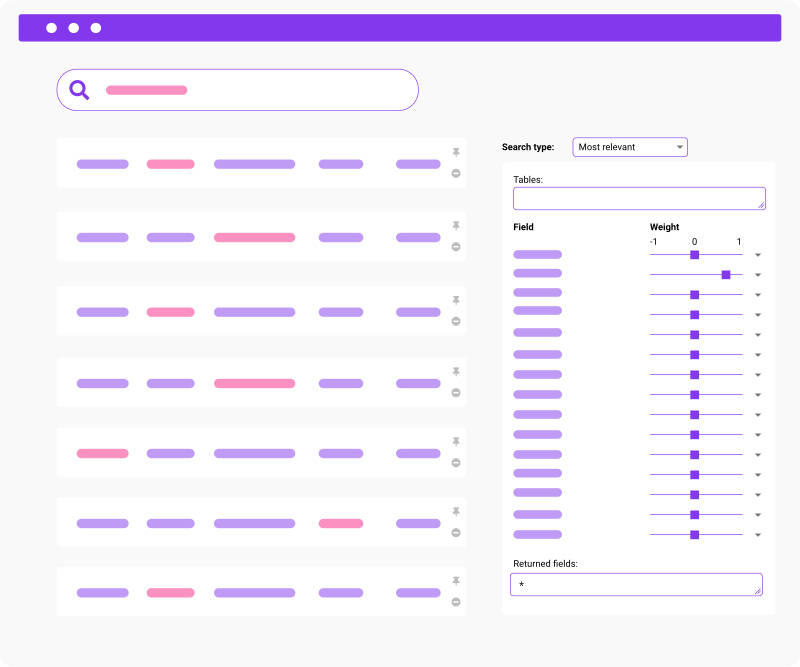Click inside the Returned fields text box

[x=636, y=584]
